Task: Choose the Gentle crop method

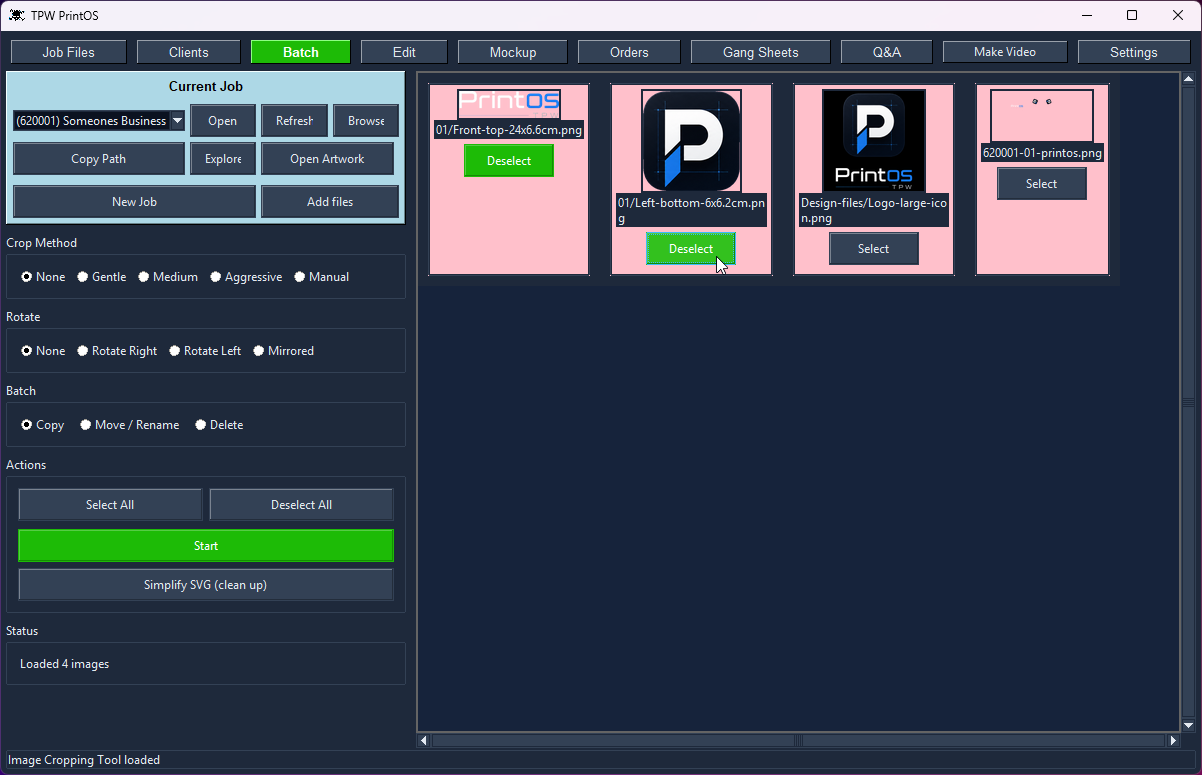Action: pyautogui.click(x=102, y=277)
